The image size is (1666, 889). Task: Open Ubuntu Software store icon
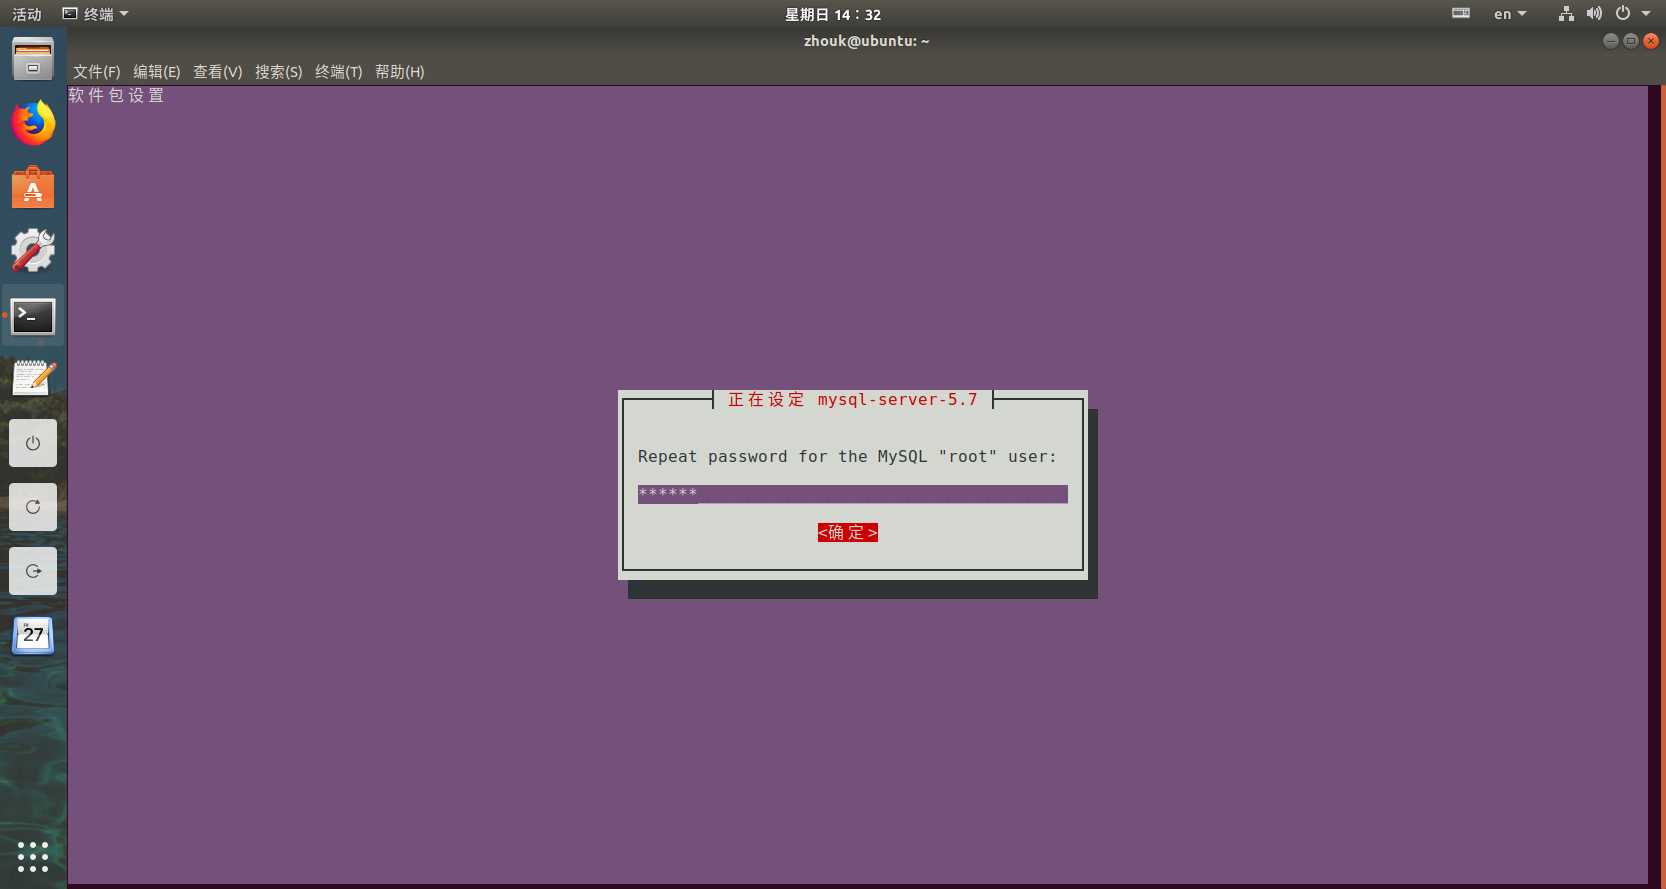coord(33,187)
